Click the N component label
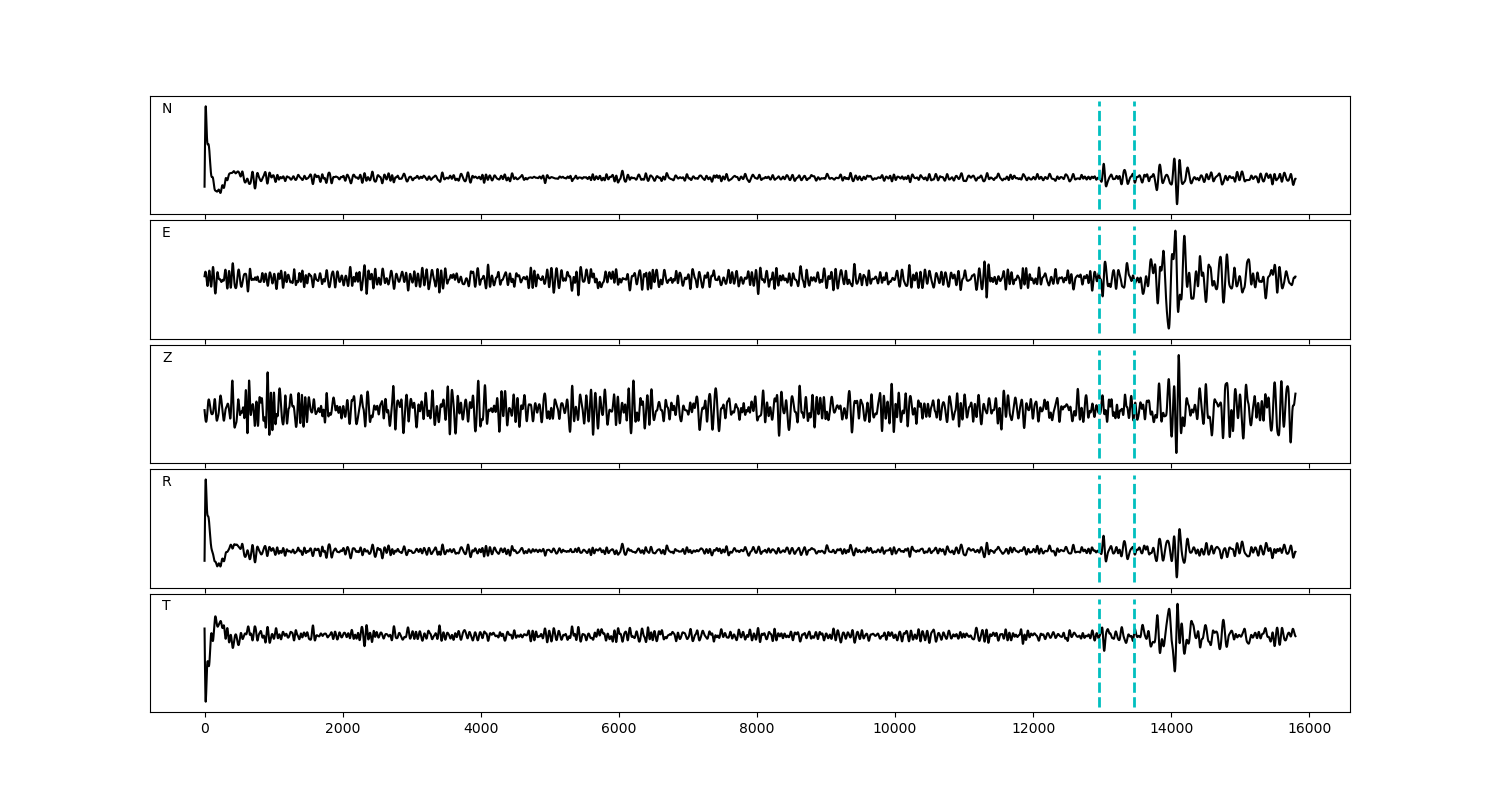This screenshot has width=1500, height=800. (x=167, y=109)
